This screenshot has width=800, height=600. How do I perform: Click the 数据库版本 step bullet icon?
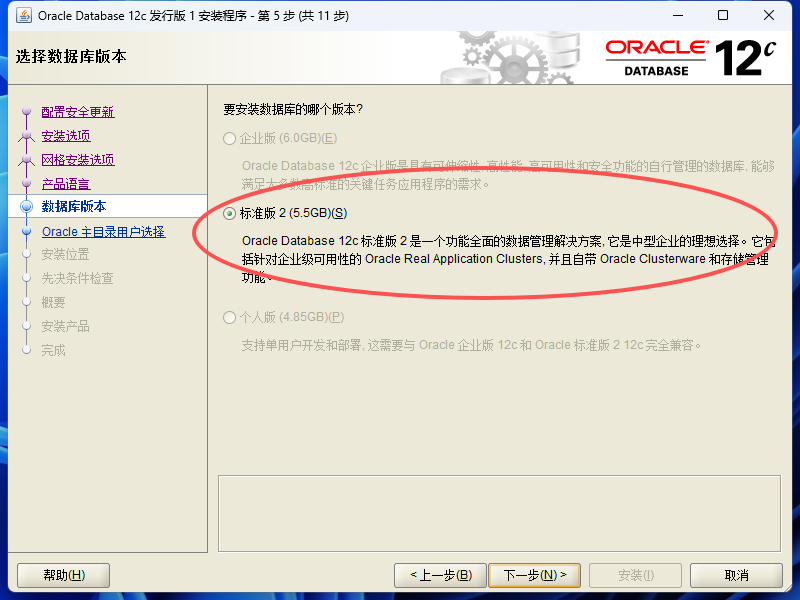pos(27,207)
